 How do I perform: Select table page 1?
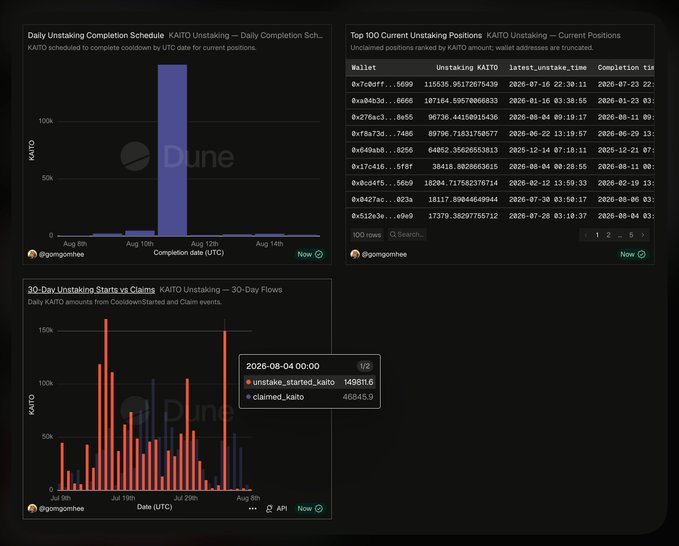pos(597,235)
